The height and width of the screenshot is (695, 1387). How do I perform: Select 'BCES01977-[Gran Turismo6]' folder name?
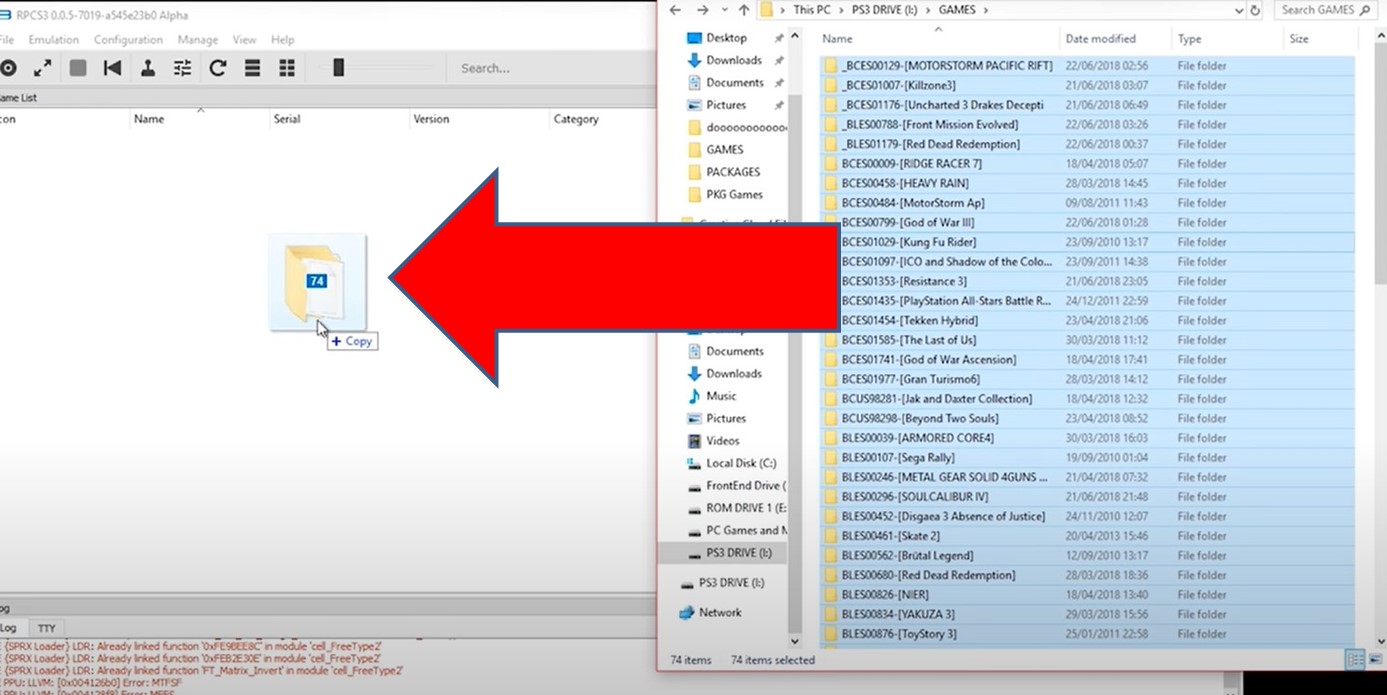coord(911,380)
